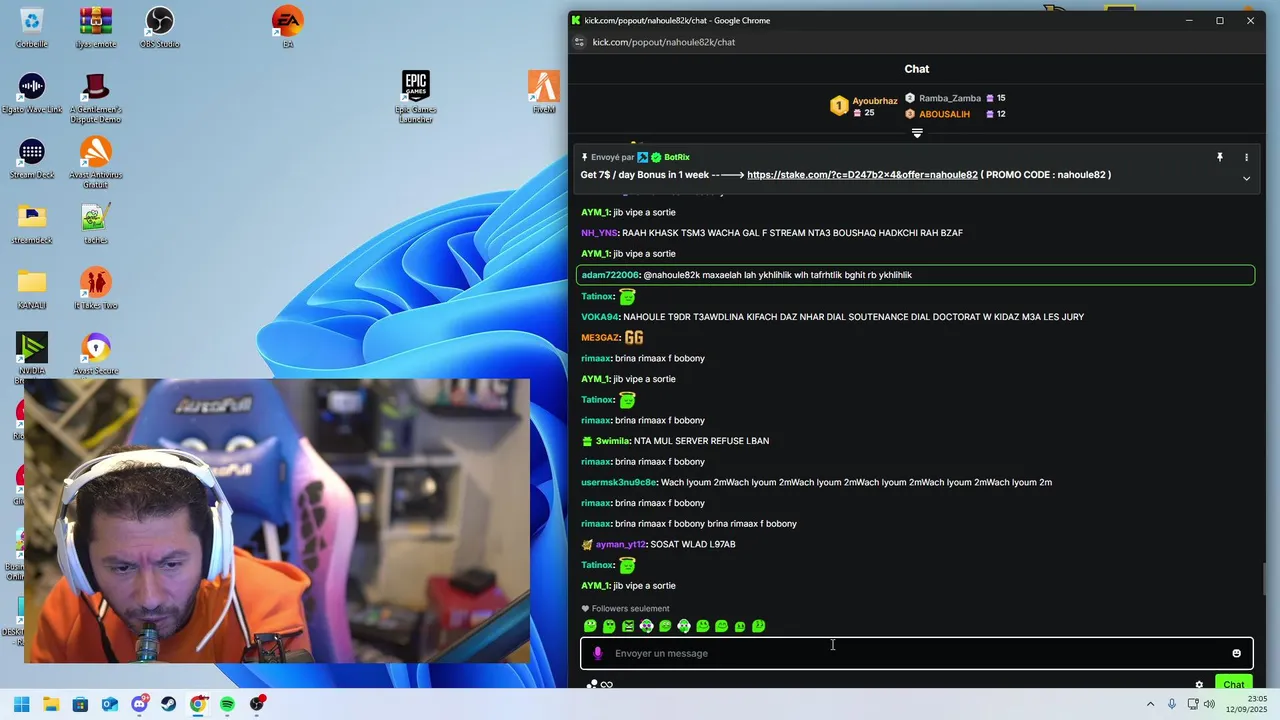Screen dimensions: 1280x720
Task: Click the webcam overlay video
Action: (x=277, y=520)
